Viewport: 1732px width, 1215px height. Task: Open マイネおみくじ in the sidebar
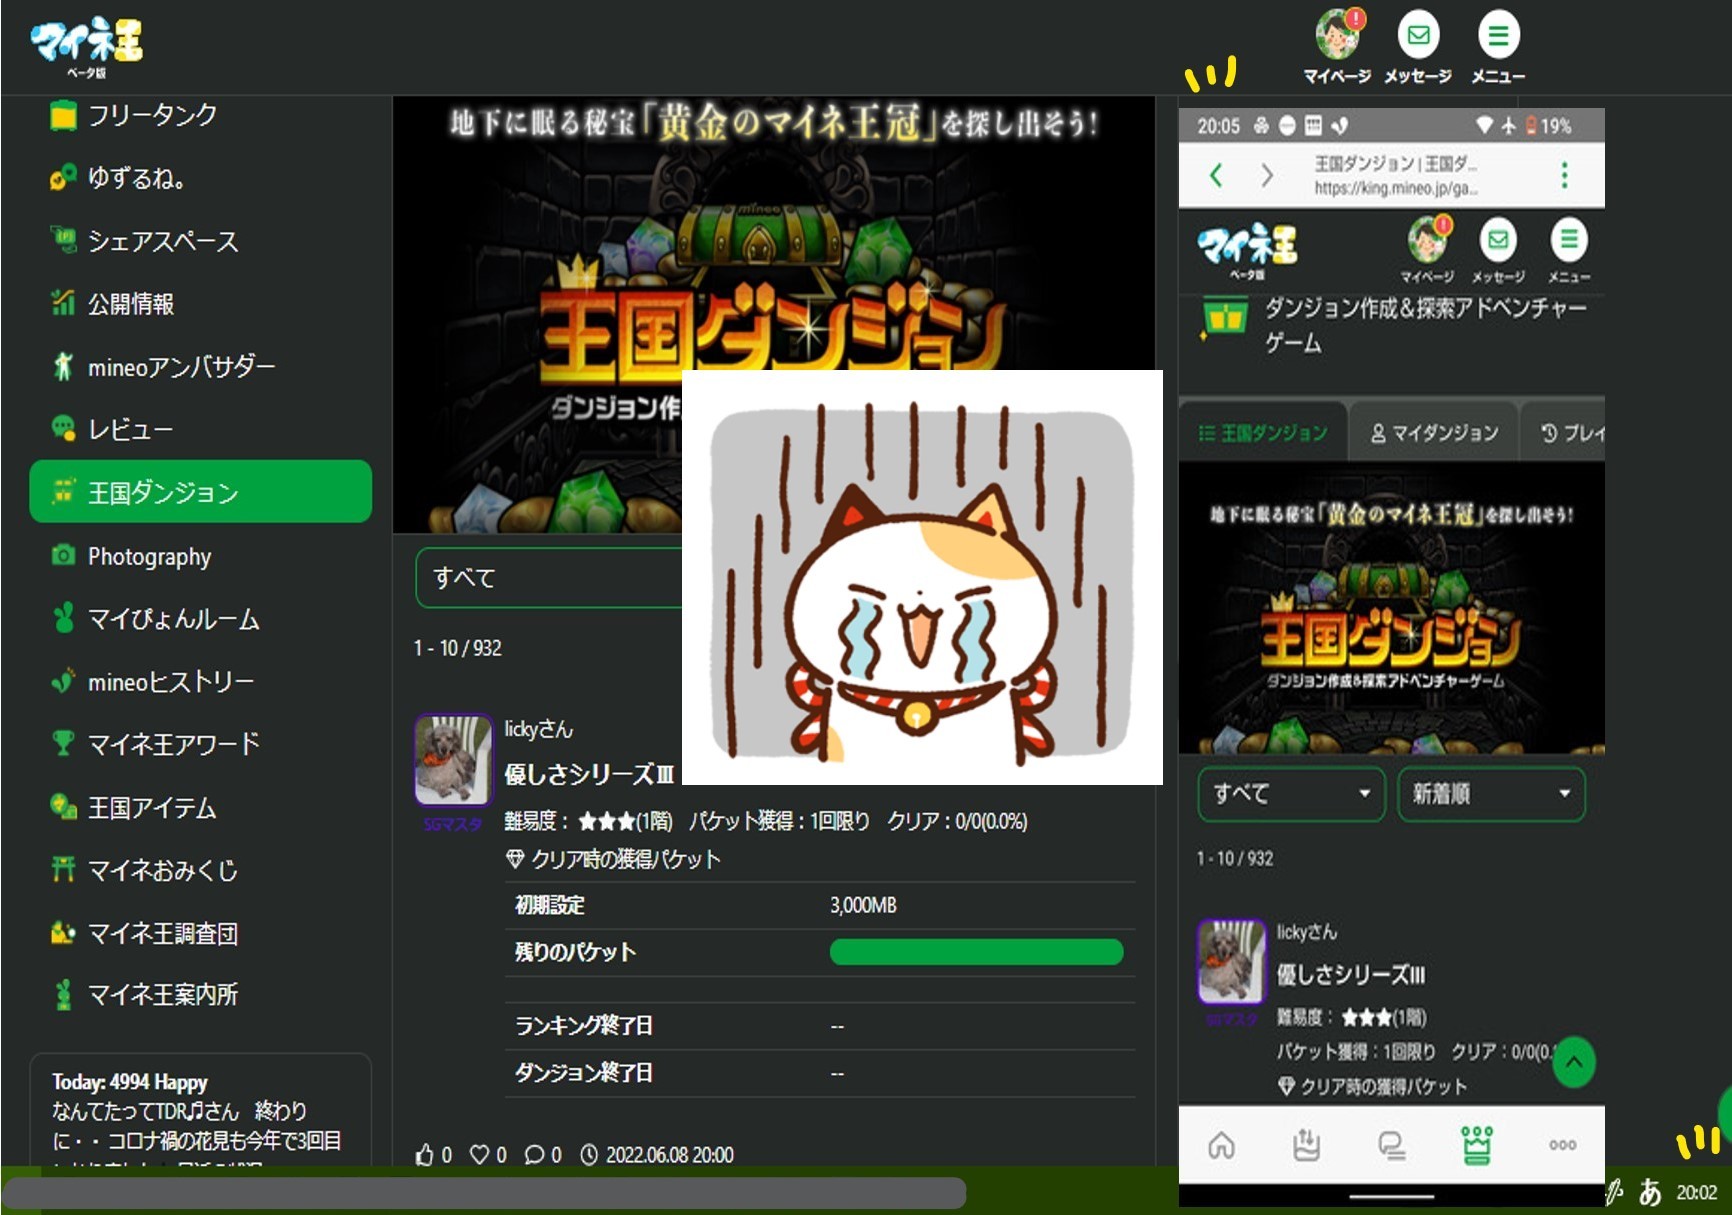[x=200, y=870]
